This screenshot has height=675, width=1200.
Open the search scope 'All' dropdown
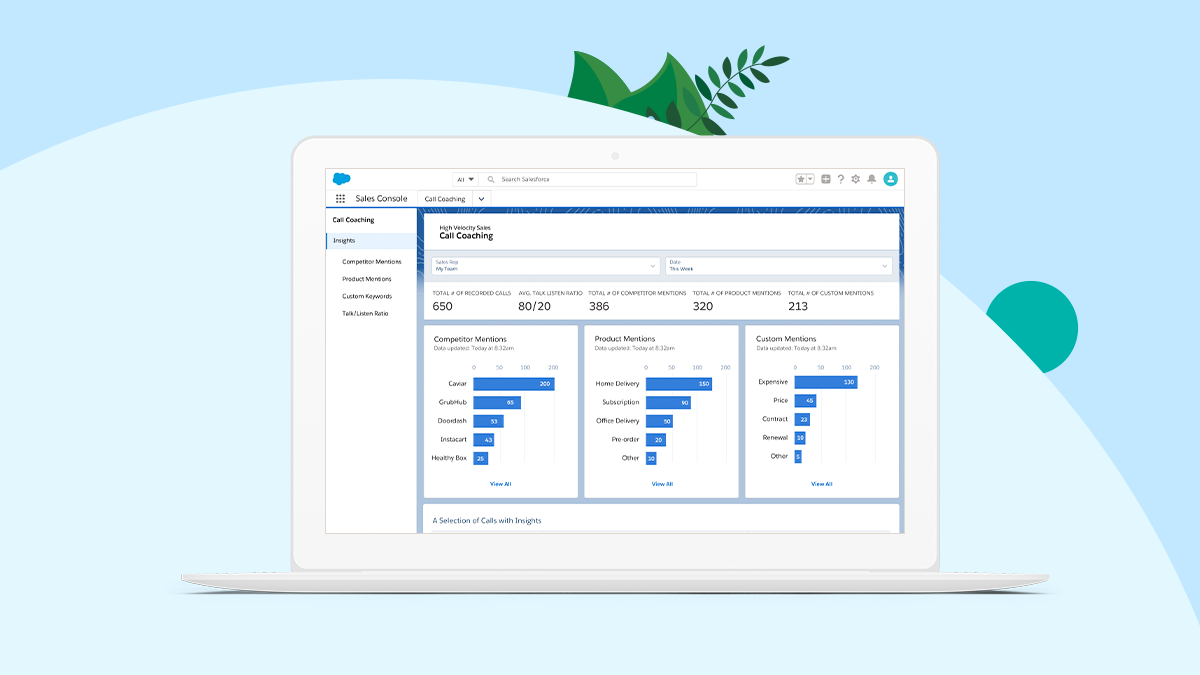click(x=465, y=180)
